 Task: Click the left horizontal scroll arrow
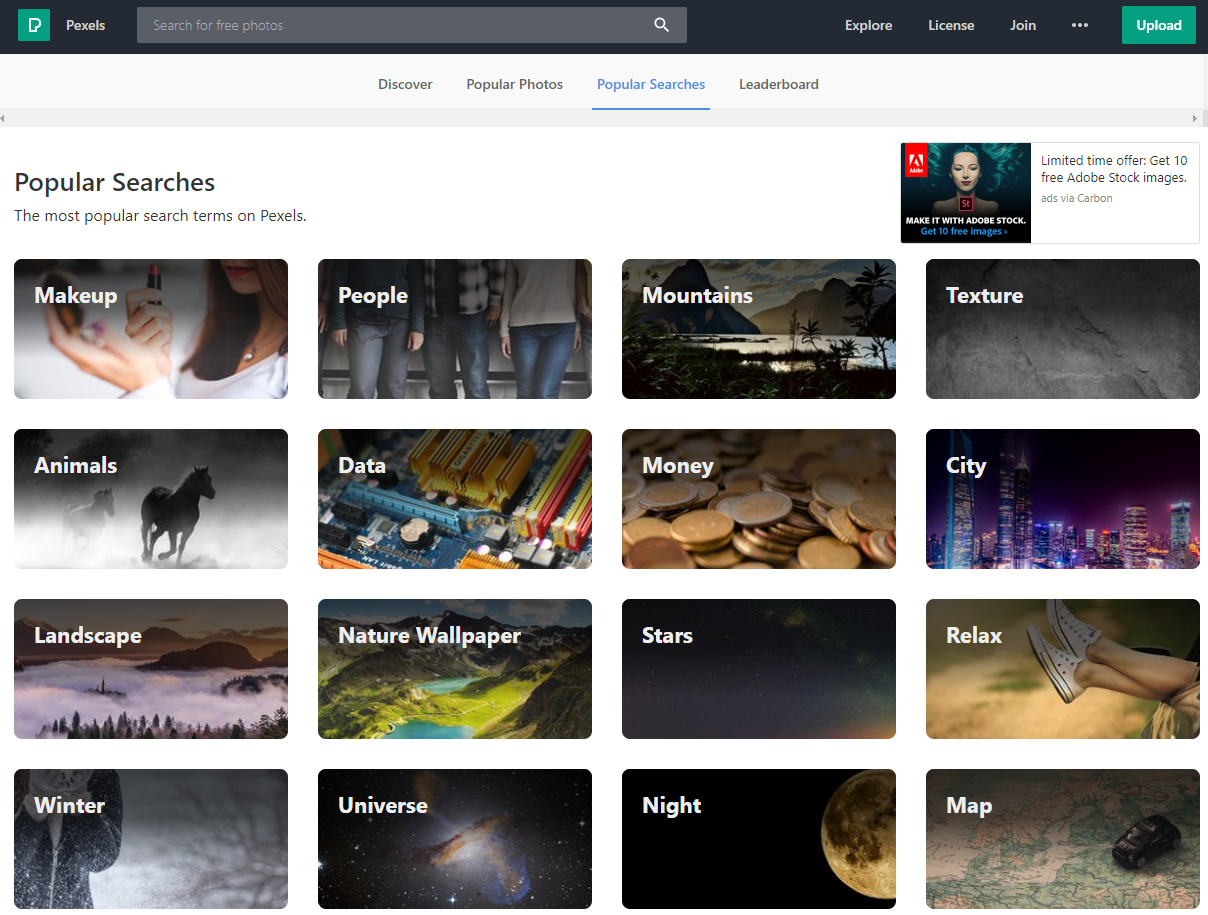(x=3, y=118)
